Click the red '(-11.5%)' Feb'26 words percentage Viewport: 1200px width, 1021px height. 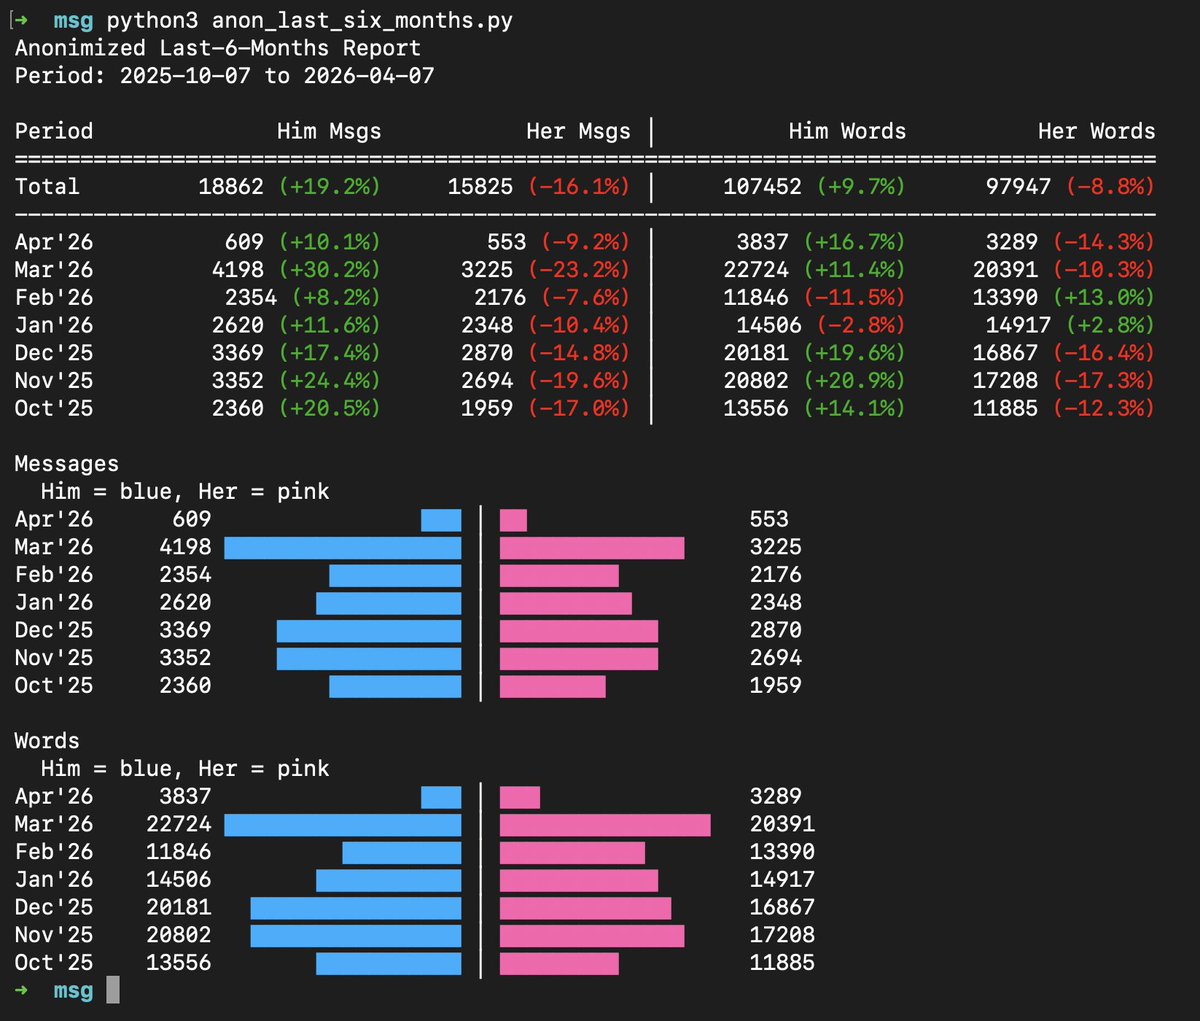tap(853, 297)
